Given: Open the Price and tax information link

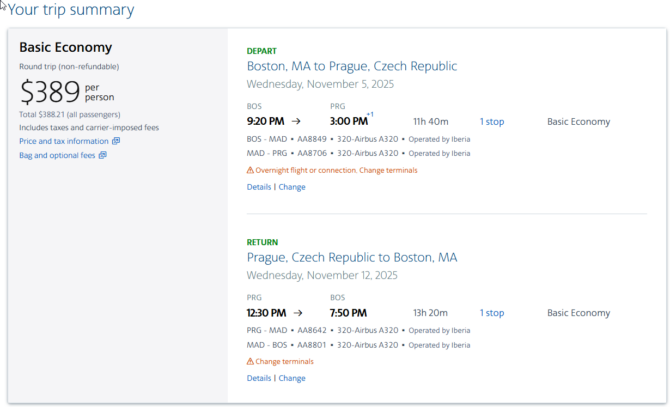Looking at the screenshot, I should (x=64, y=141).
